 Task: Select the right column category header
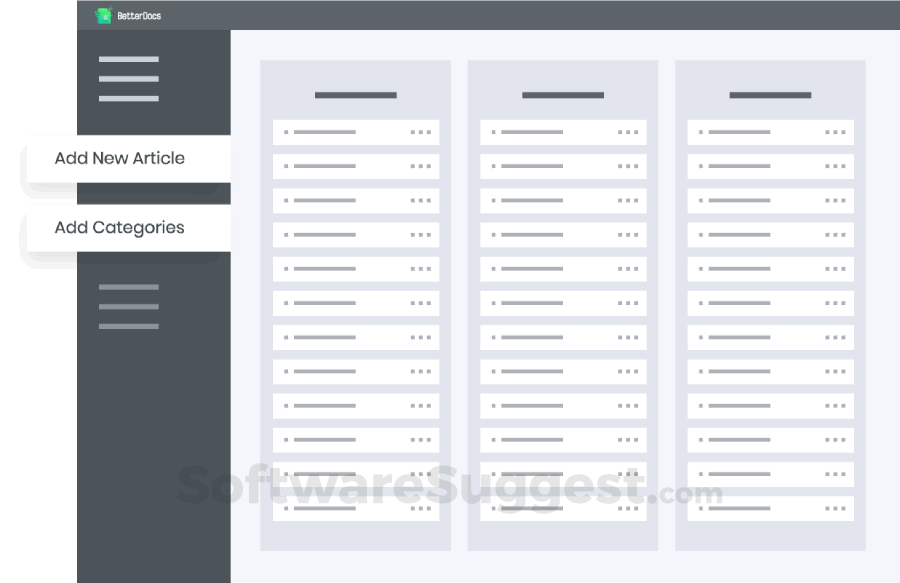(x=770, y=95)
